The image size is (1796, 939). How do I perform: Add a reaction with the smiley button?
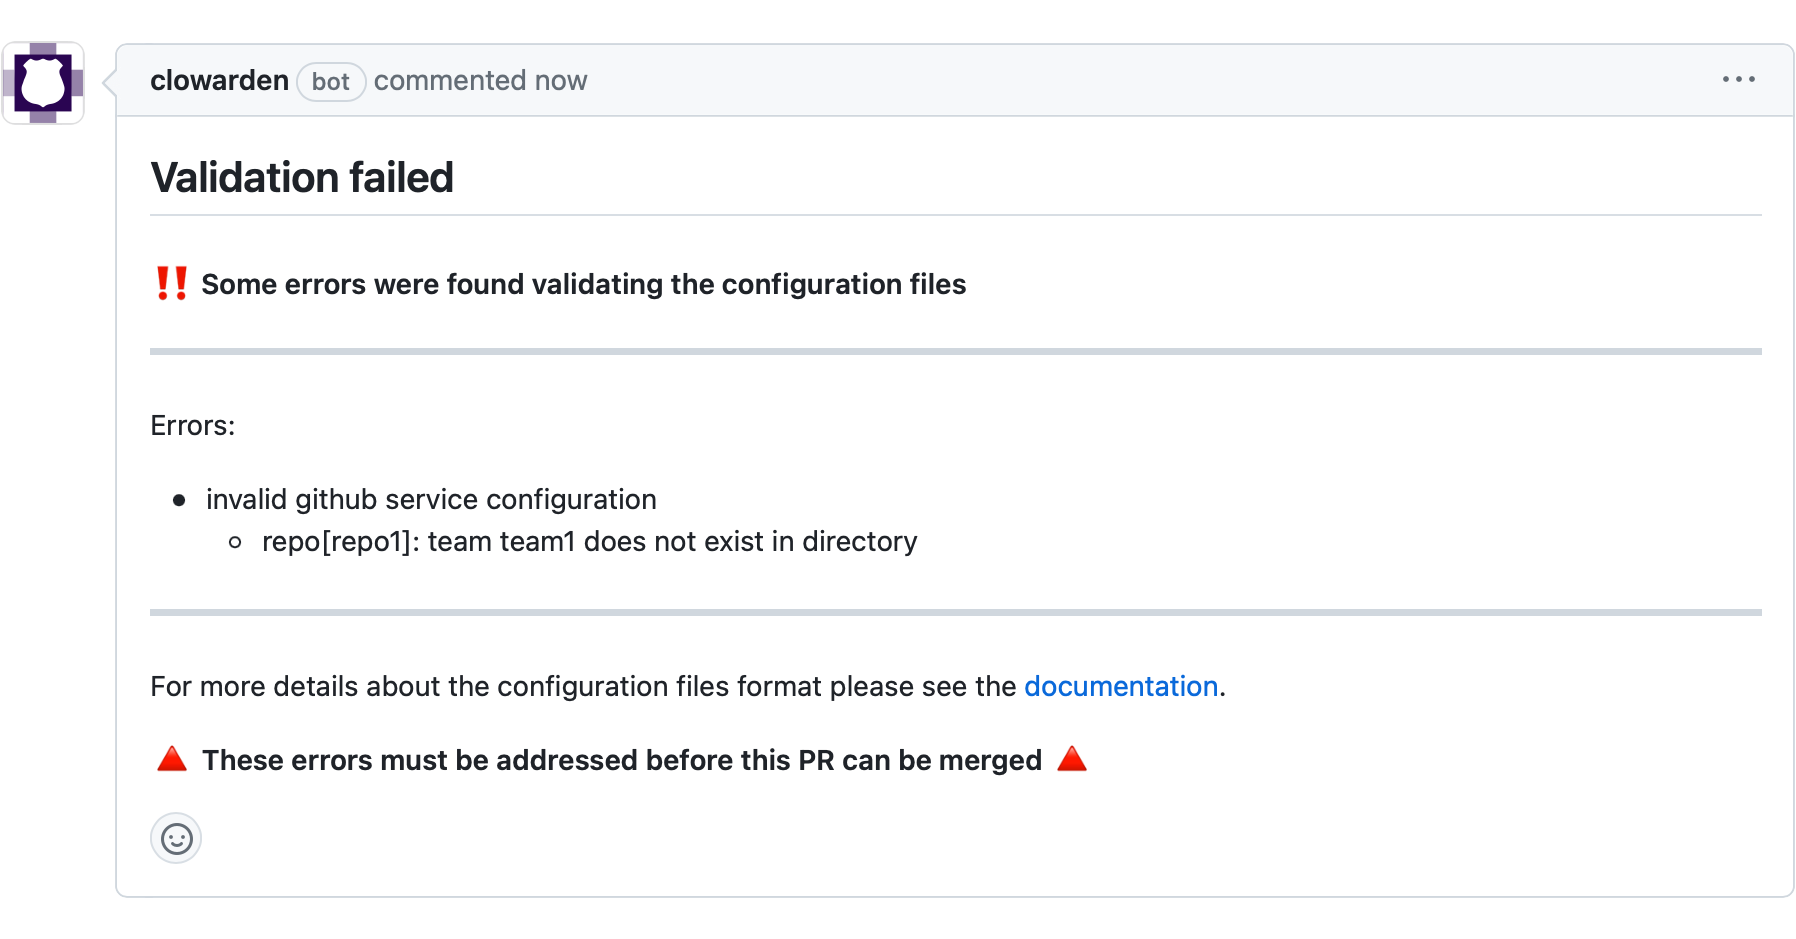(x=176, y=838)
